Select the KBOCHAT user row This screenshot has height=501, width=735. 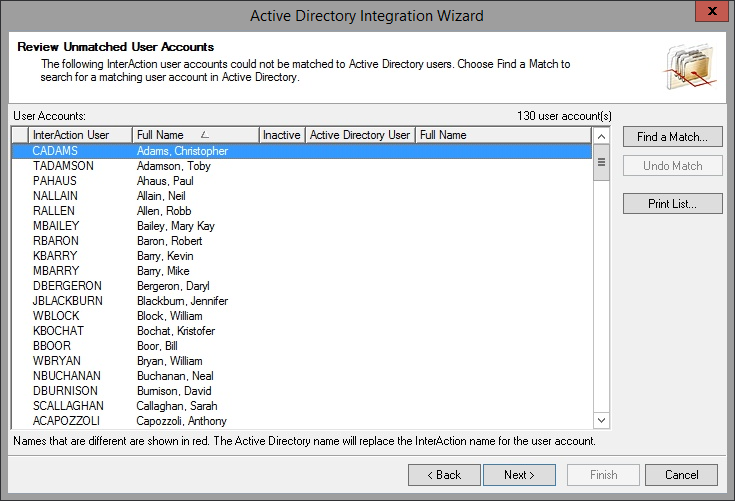(x=302, y=331)
